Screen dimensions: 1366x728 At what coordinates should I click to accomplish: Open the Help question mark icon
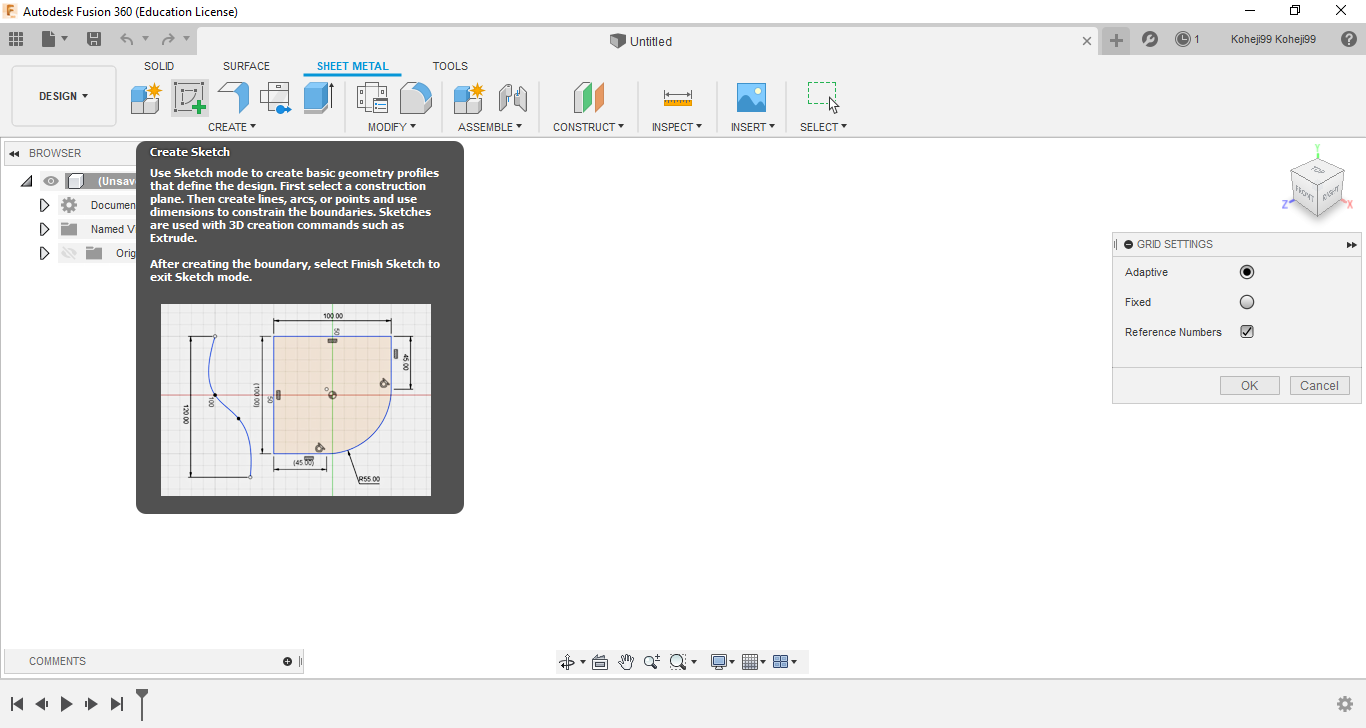1349,39
